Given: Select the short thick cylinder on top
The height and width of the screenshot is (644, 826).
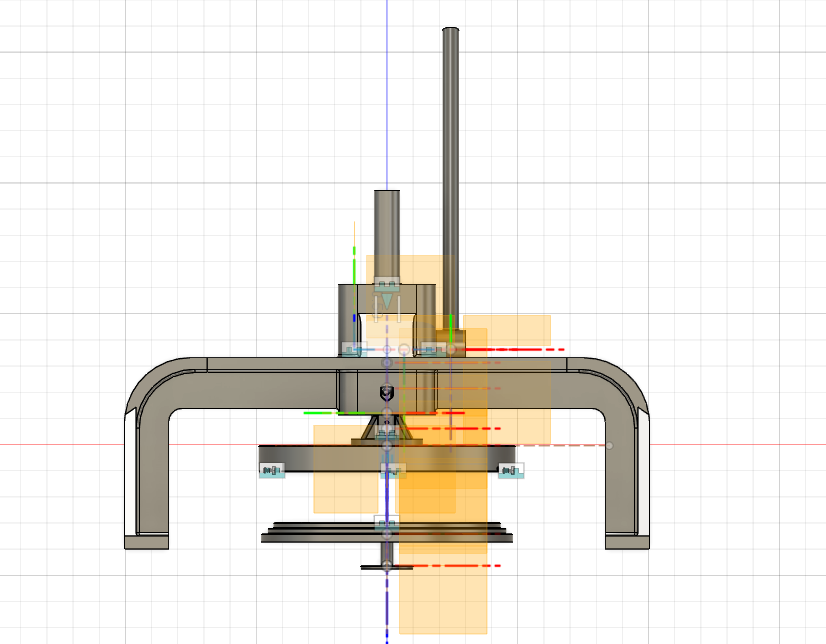Looking at the screenshot, I should (387, 233).
